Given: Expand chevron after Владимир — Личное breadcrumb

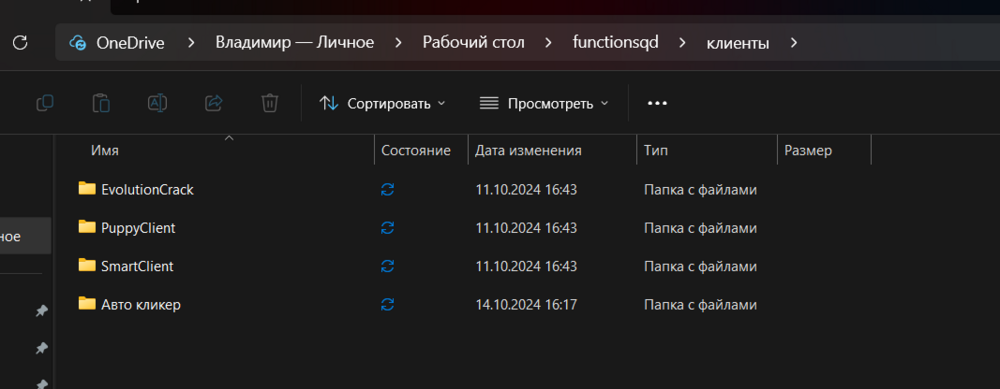Looking at the screenshot, I should tap(399, 43).
